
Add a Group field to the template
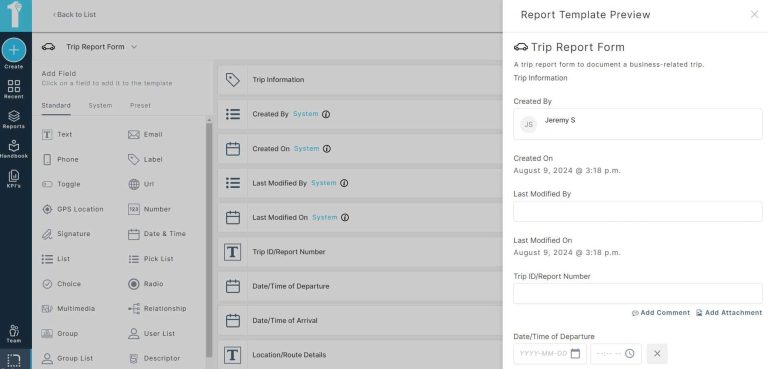60,334
